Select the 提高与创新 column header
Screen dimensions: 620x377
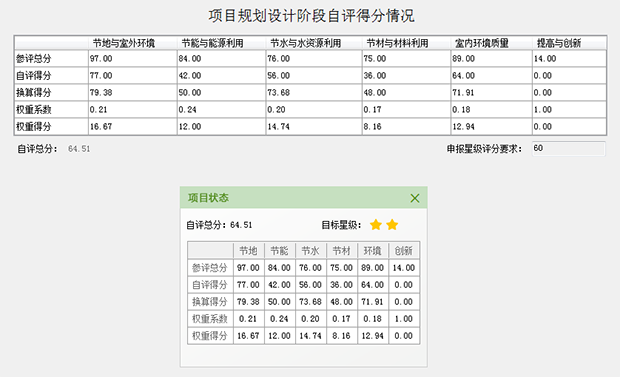click(x=569, y=43)
